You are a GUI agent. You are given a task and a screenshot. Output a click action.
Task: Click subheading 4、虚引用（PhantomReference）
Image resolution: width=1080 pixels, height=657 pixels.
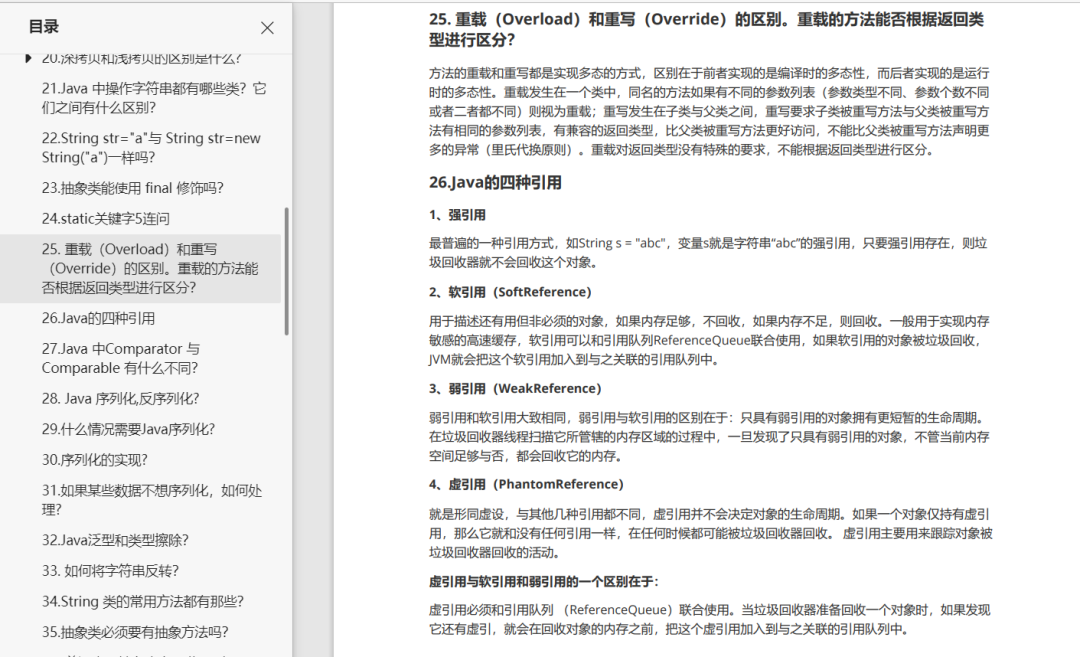(x=526, y=484)
